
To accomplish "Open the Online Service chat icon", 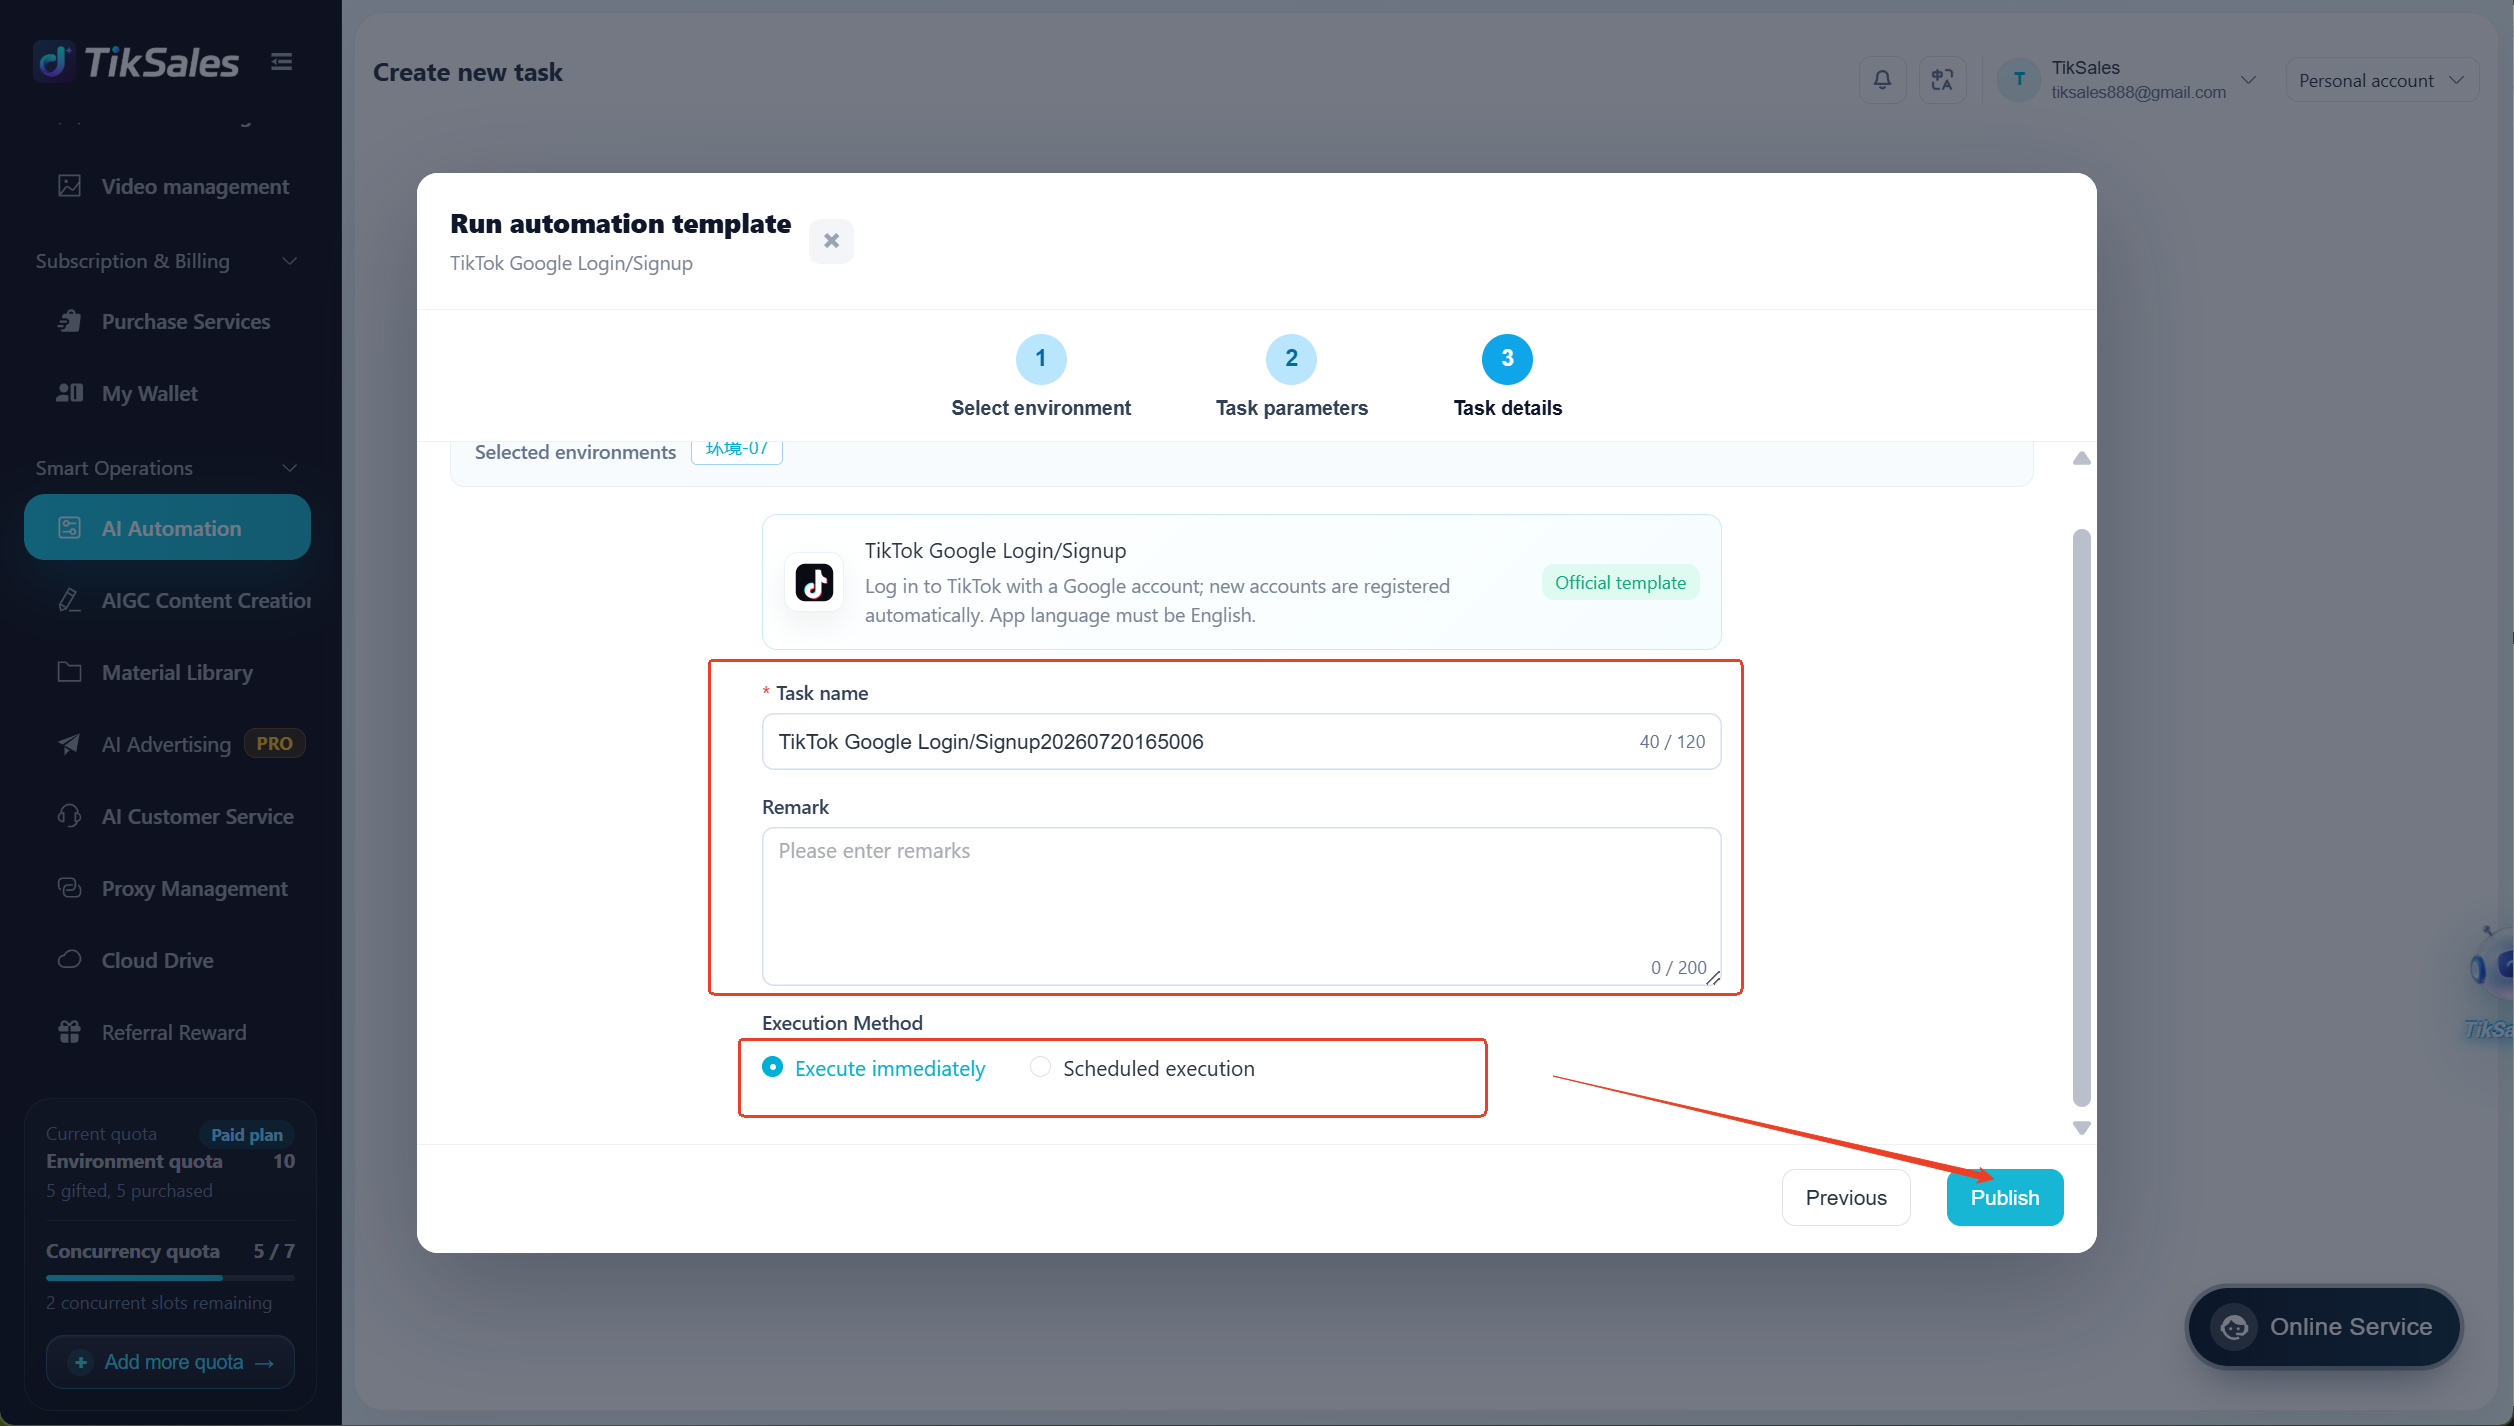I will [x=2235, y=1327].
